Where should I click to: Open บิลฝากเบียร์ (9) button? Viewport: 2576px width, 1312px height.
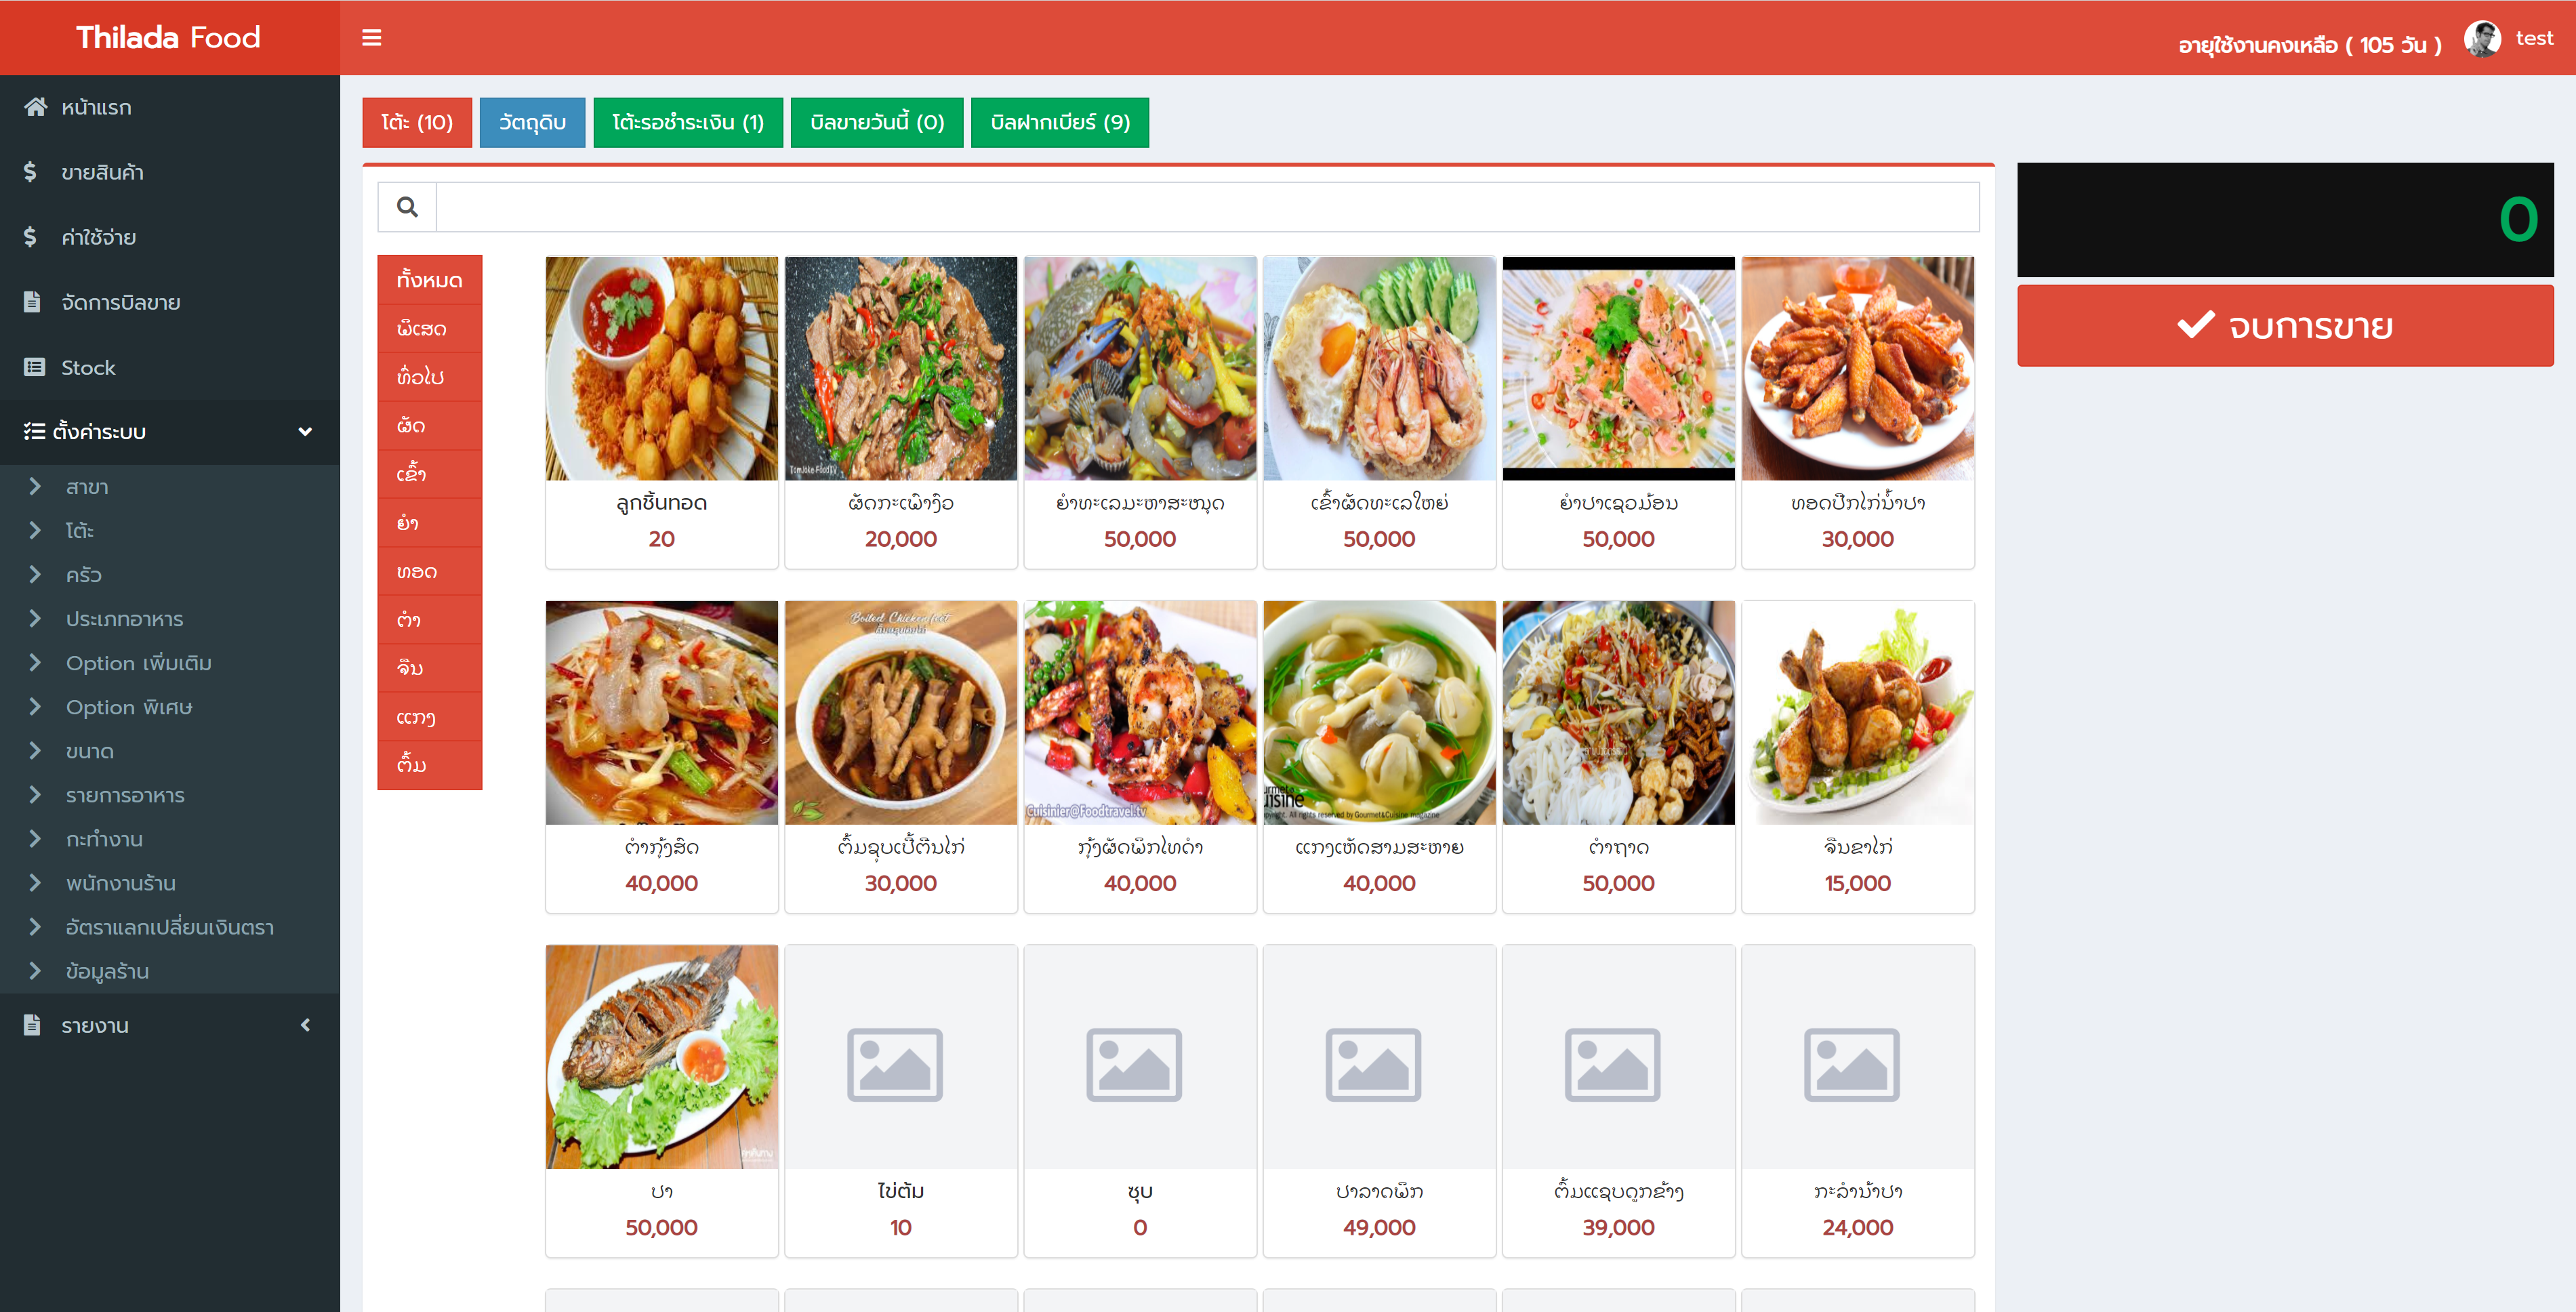point(1060,122)
